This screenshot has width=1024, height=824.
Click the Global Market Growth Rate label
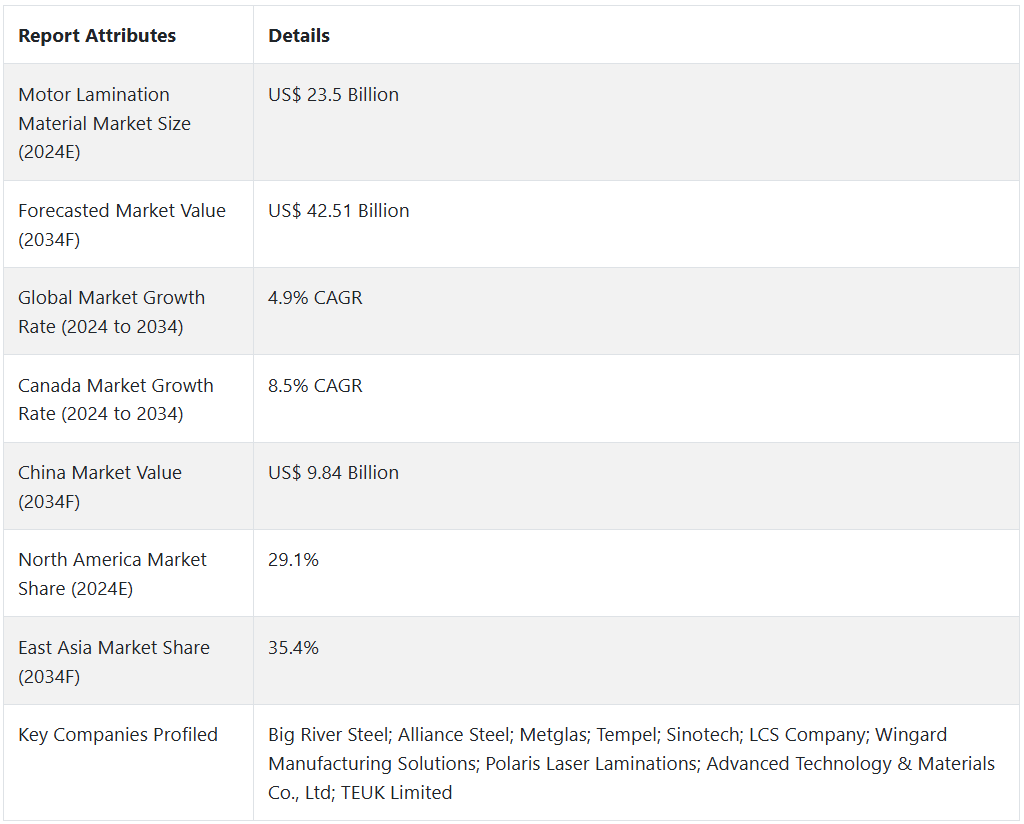(x=111, y=312)
